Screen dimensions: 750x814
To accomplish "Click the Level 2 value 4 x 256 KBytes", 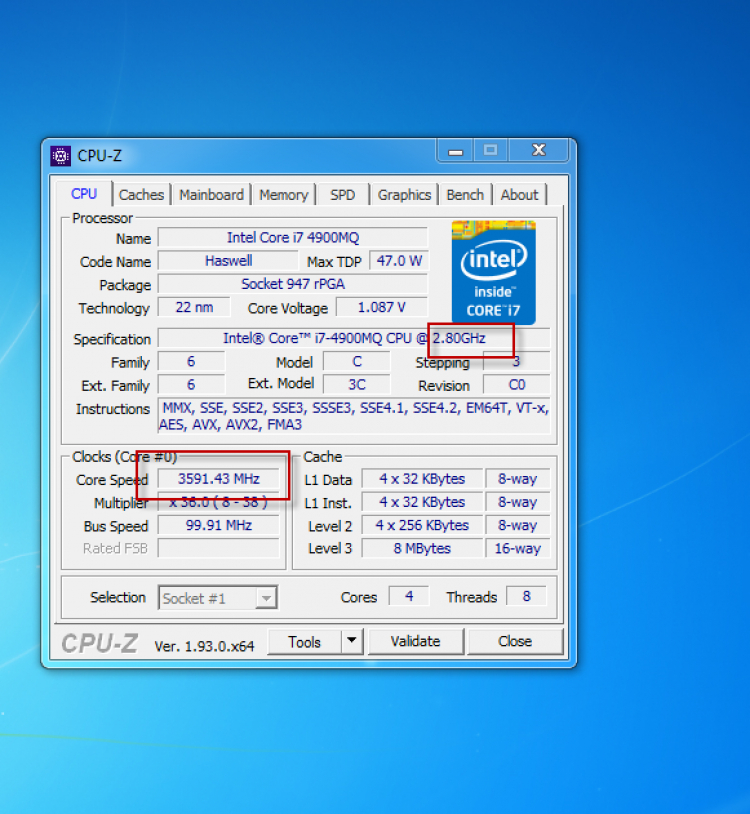I will [422, 525].
